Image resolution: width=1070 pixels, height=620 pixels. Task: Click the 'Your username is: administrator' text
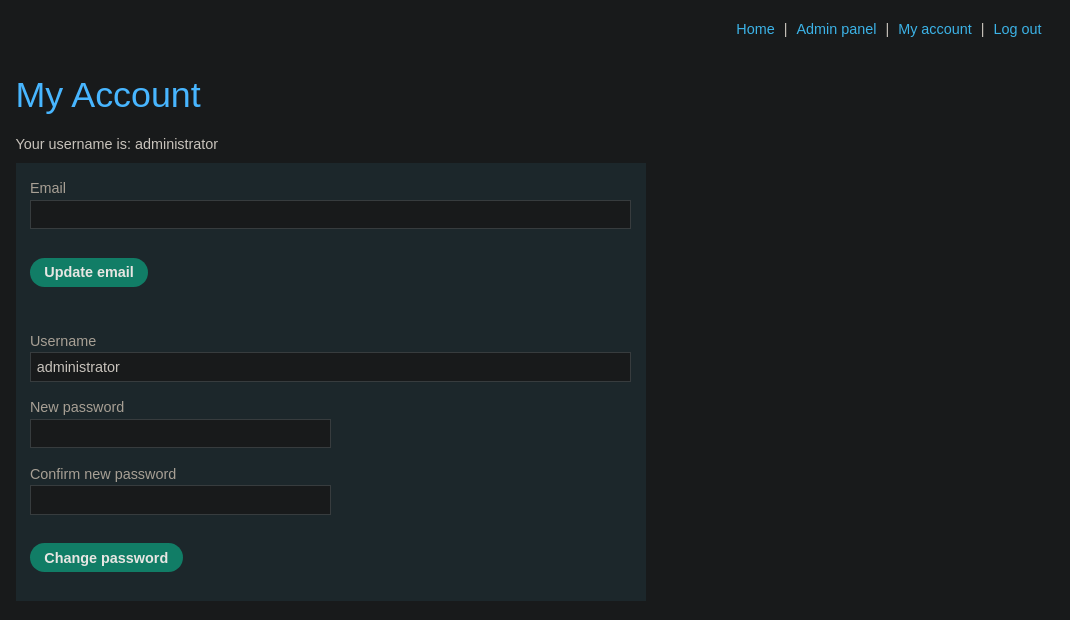pyautogui.click(x=117, y=144)
